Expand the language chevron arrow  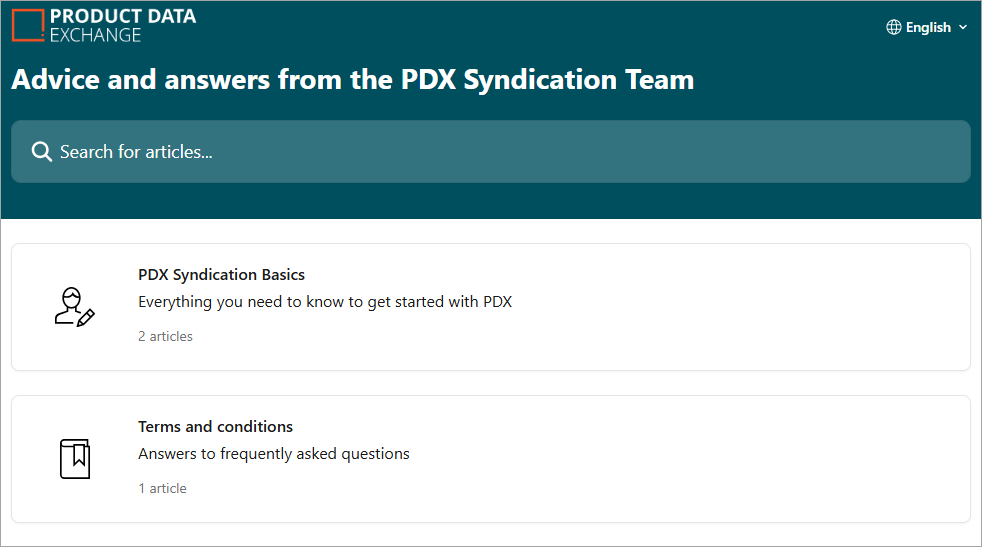pos(963,27)
